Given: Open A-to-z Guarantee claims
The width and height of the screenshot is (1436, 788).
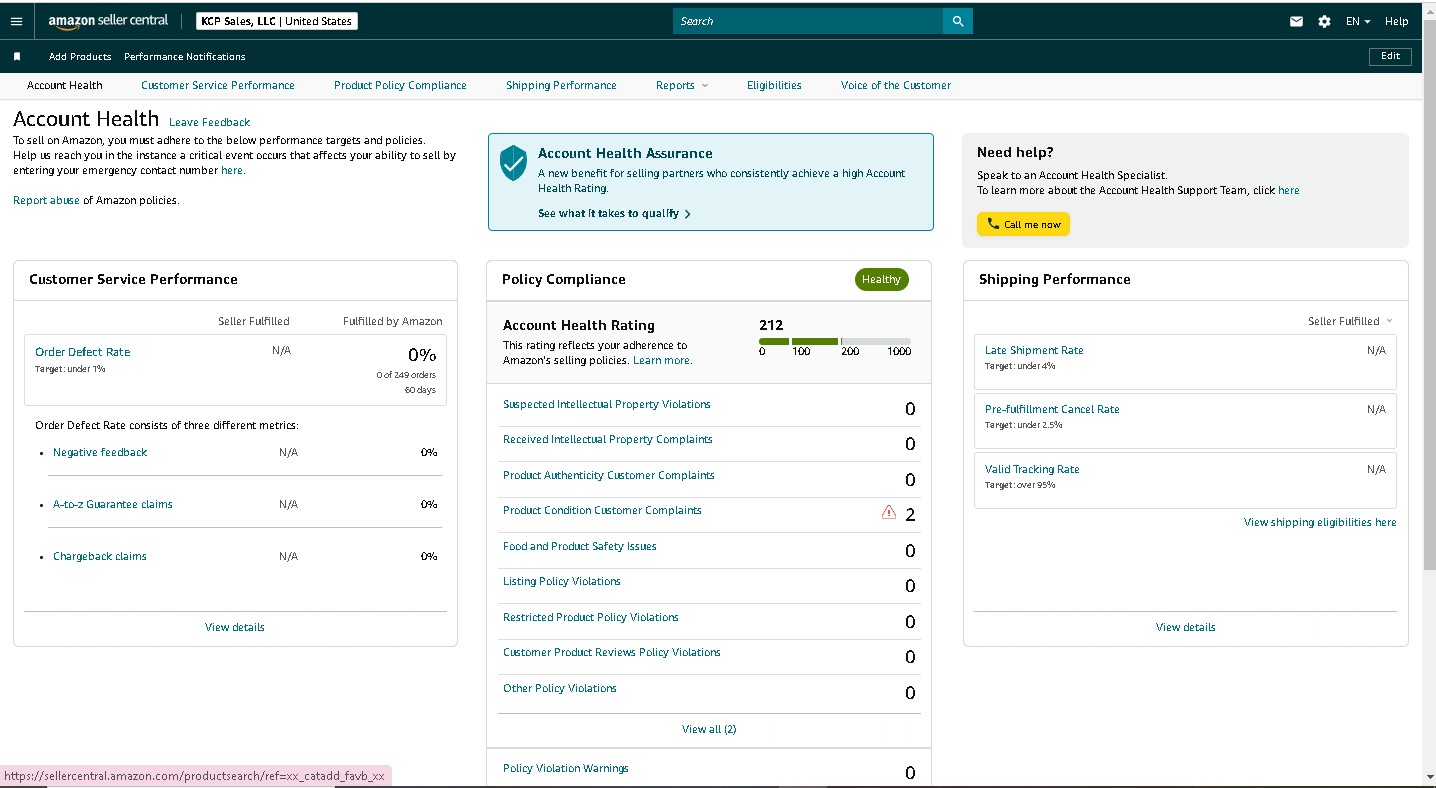Looking at the screenshot, I should [x=113, y=504].
